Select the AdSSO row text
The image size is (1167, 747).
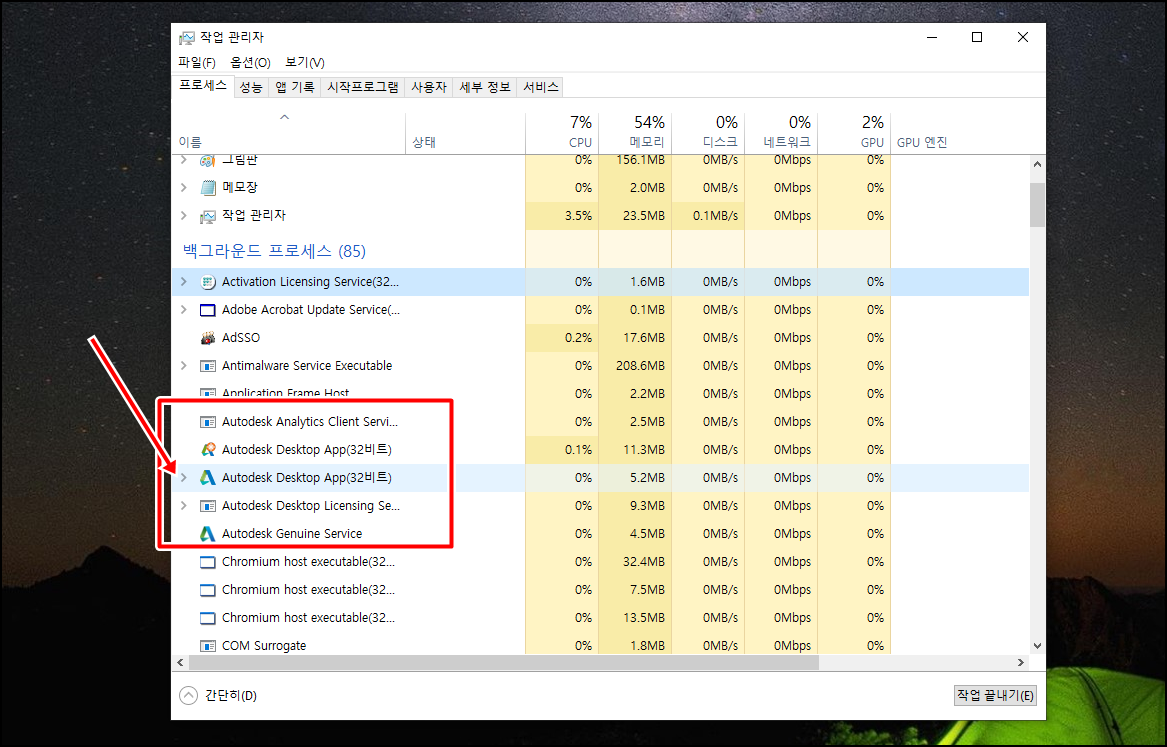[x=240, y=338]
